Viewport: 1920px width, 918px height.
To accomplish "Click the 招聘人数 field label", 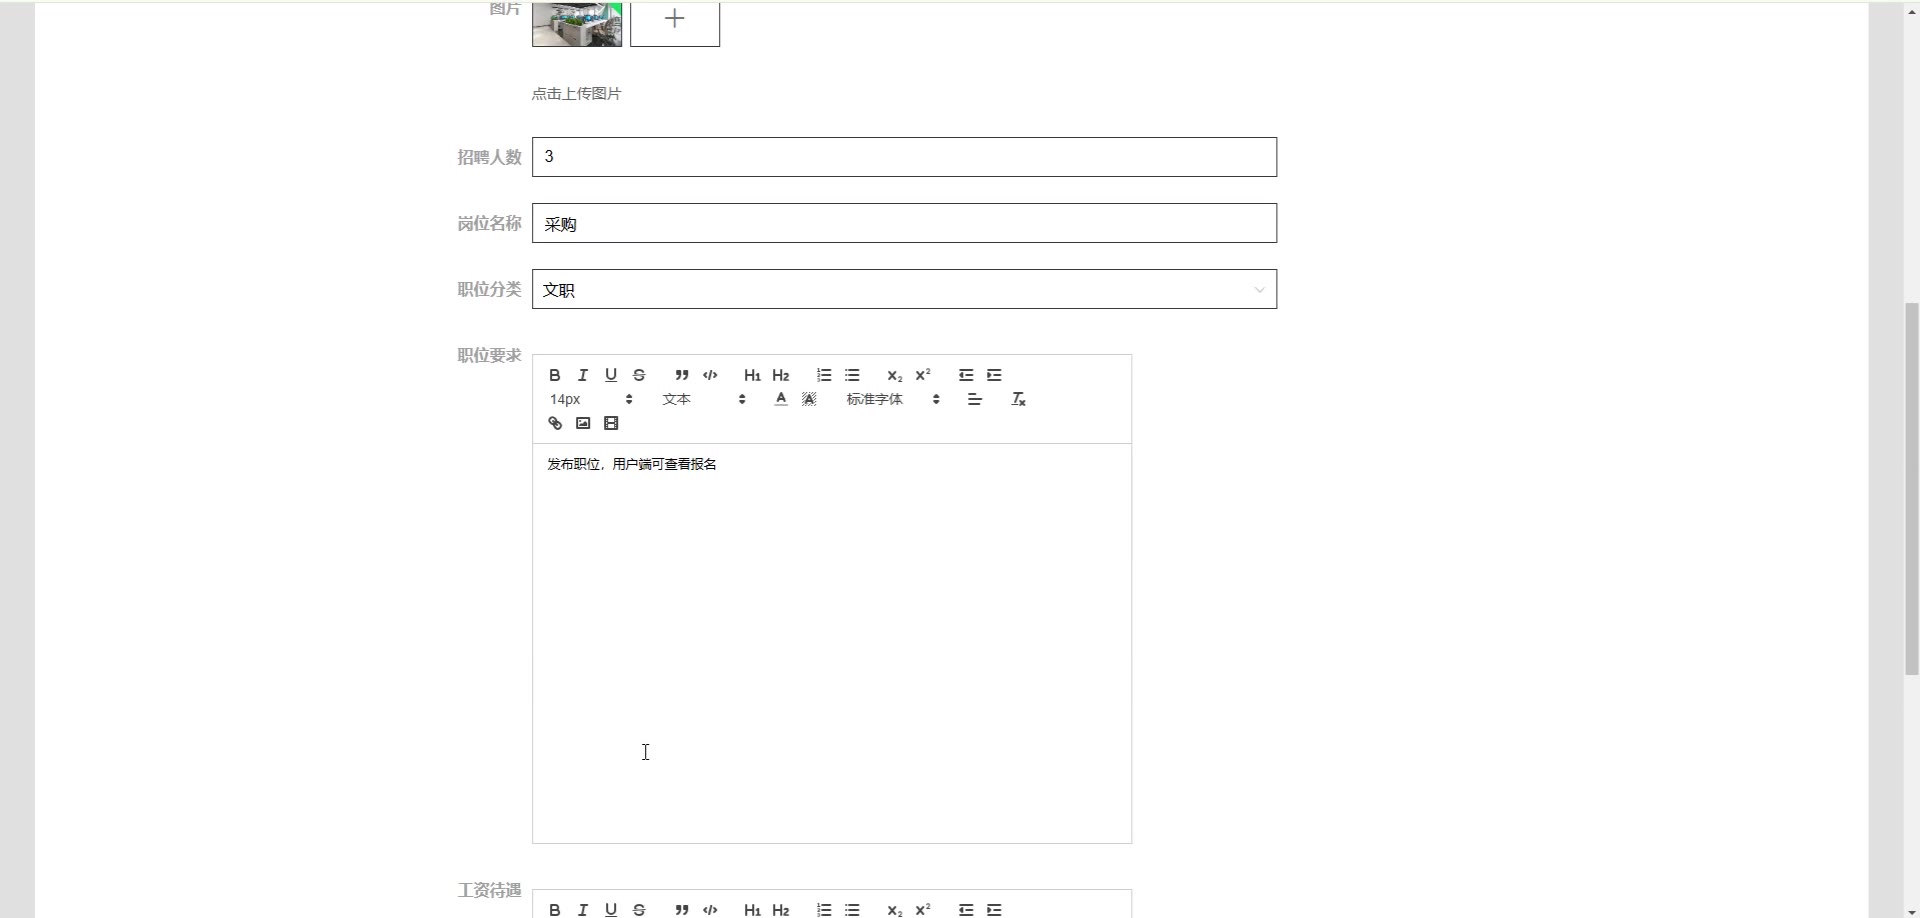I will click(489, 157).
